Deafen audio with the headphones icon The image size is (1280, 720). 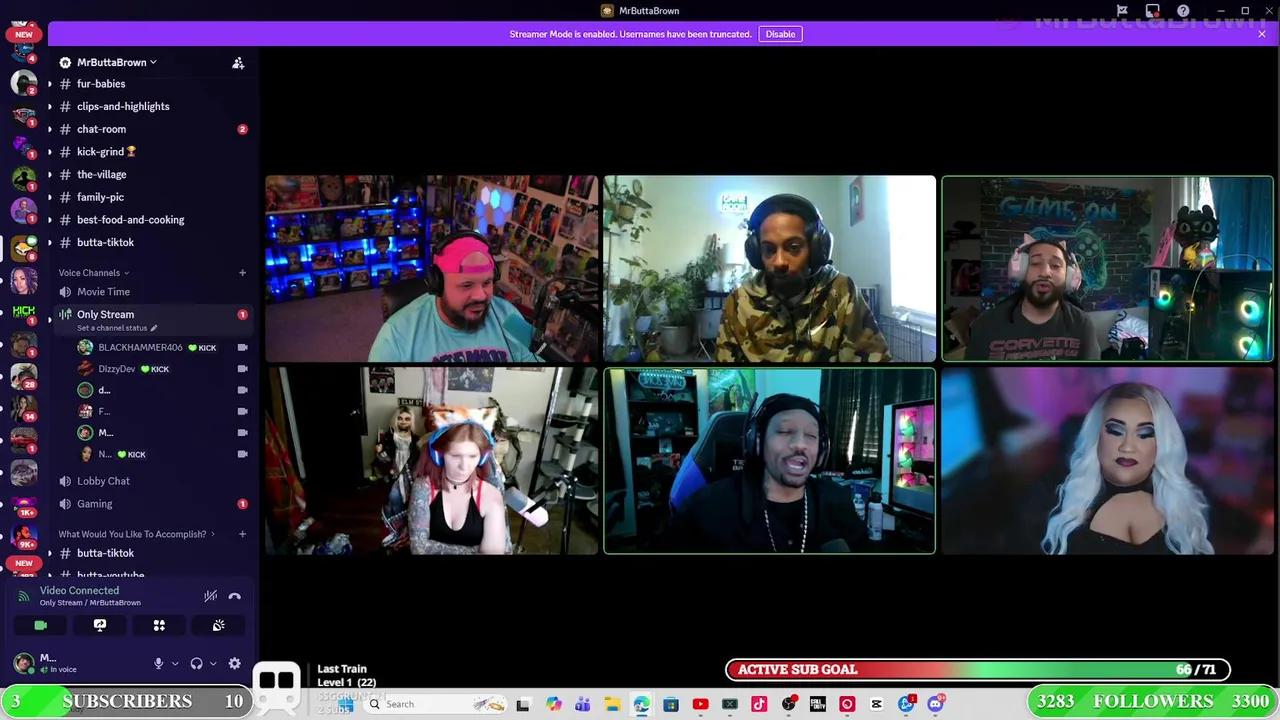[196, 663]
